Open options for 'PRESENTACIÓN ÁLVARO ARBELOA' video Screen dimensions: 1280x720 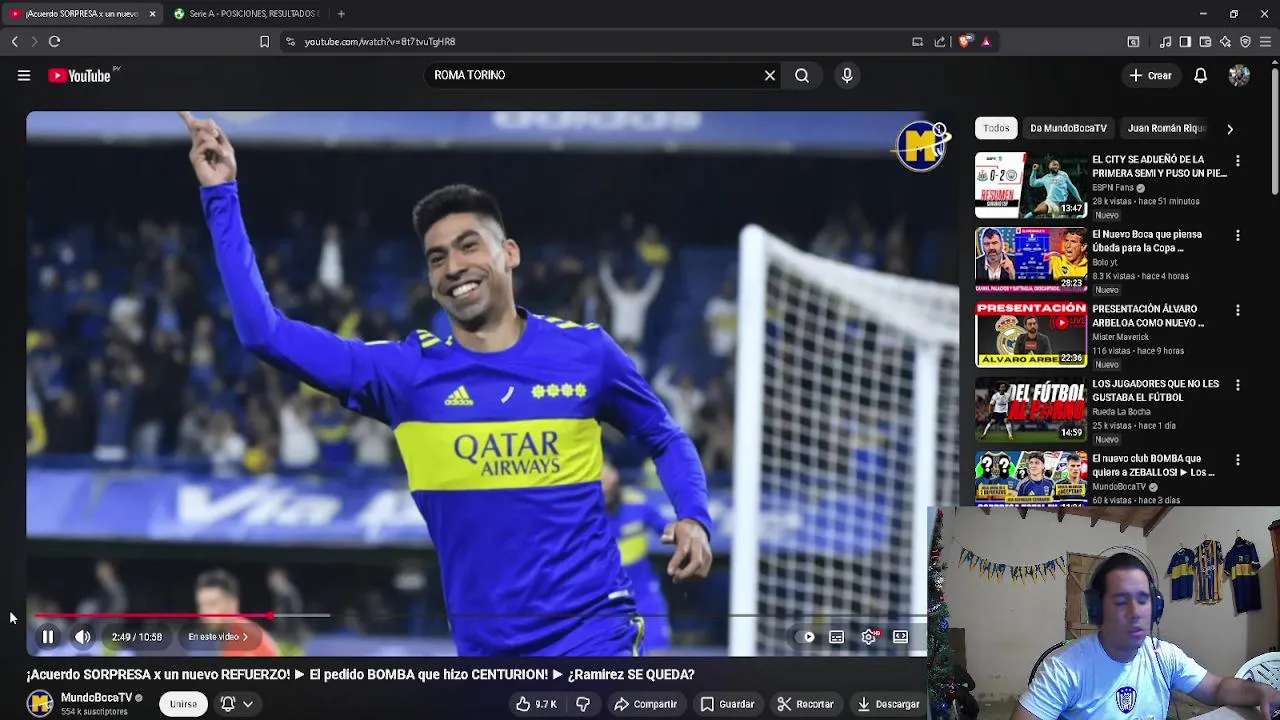1238,311
